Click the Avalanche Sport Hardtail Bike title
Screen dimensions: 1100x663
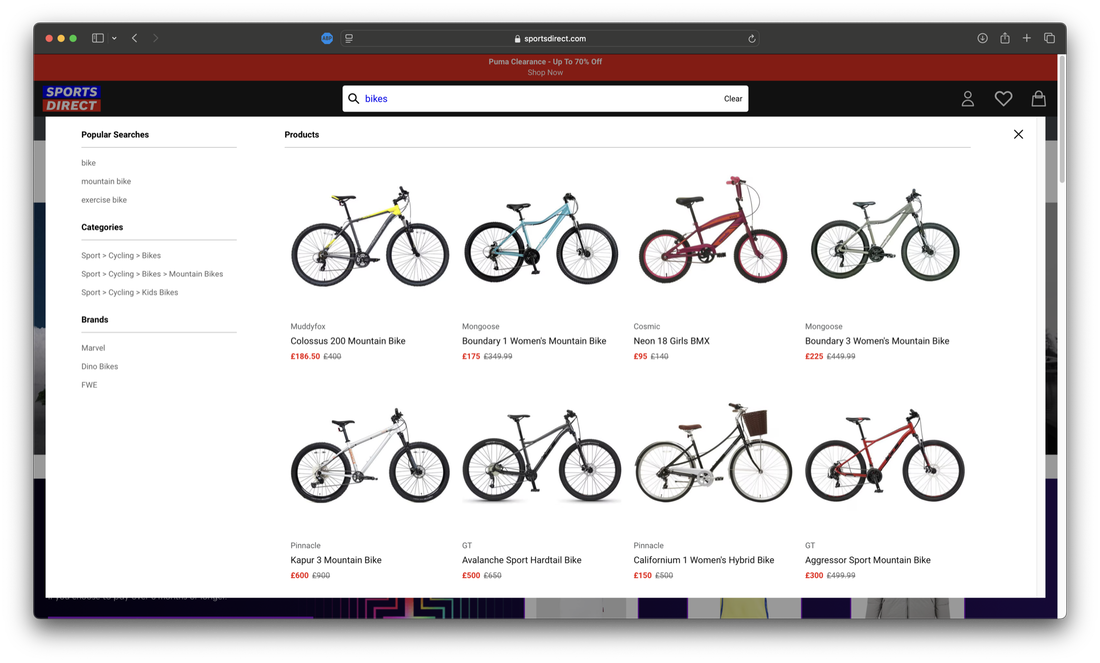pos(521,560)
